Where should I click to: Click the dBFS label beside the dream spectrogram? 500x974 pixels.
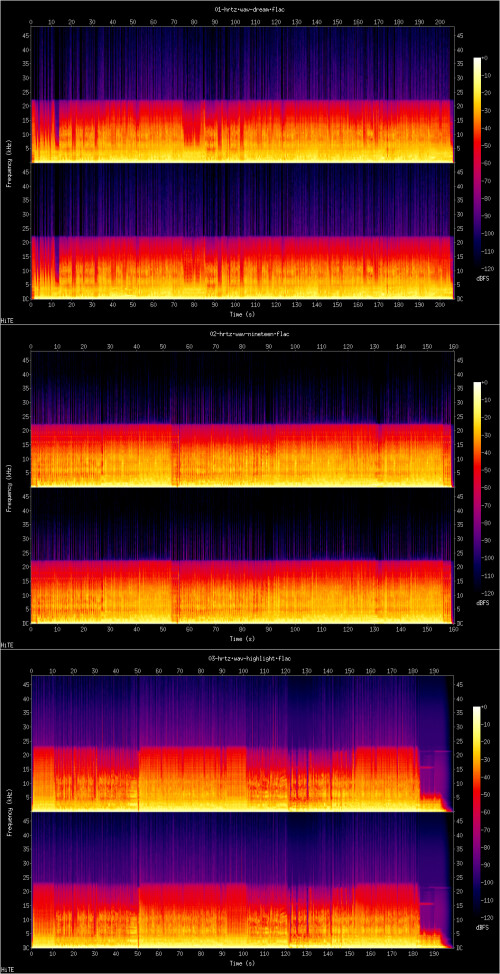point(481,279)
